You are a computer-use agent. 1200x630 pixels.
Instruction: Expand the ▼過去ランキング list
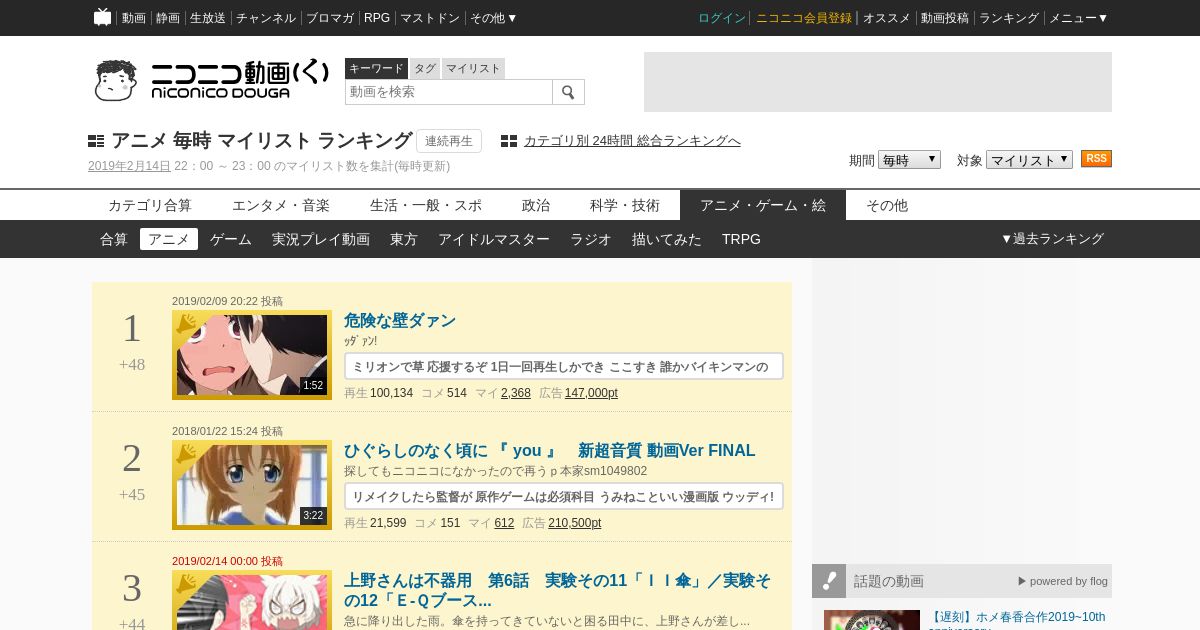point(1052,239)
